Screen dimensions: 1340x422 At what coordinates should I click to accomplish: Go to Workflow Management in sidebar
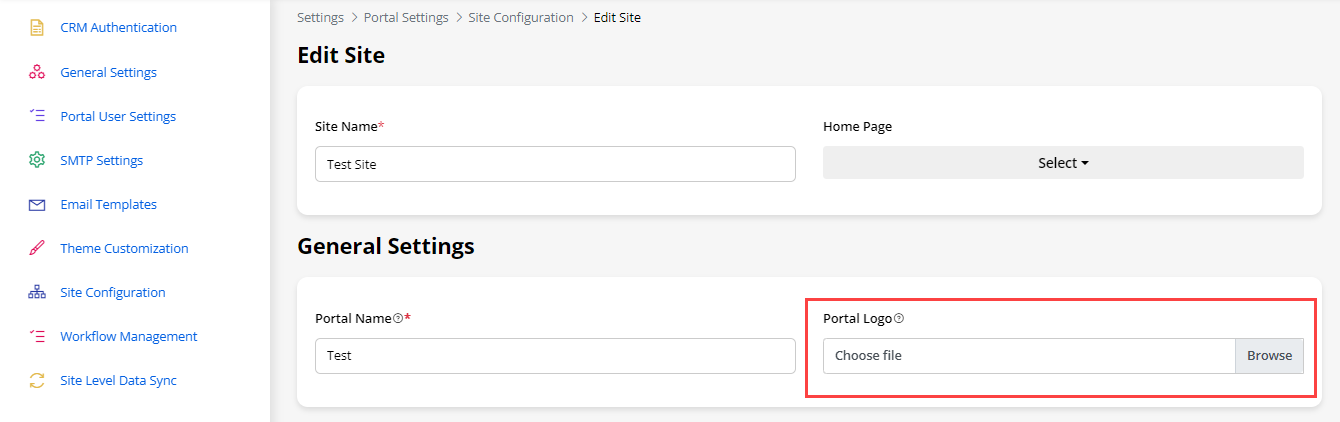pos(128,336)
